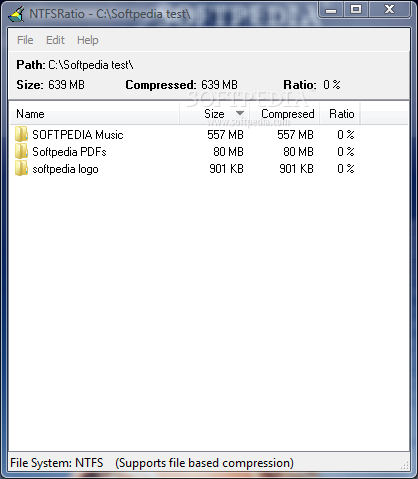Image resolution: width=418 pixels, height=479 pixels.
Task: Click the 901 KB size of softpedia logo
Action: (226, 169)
